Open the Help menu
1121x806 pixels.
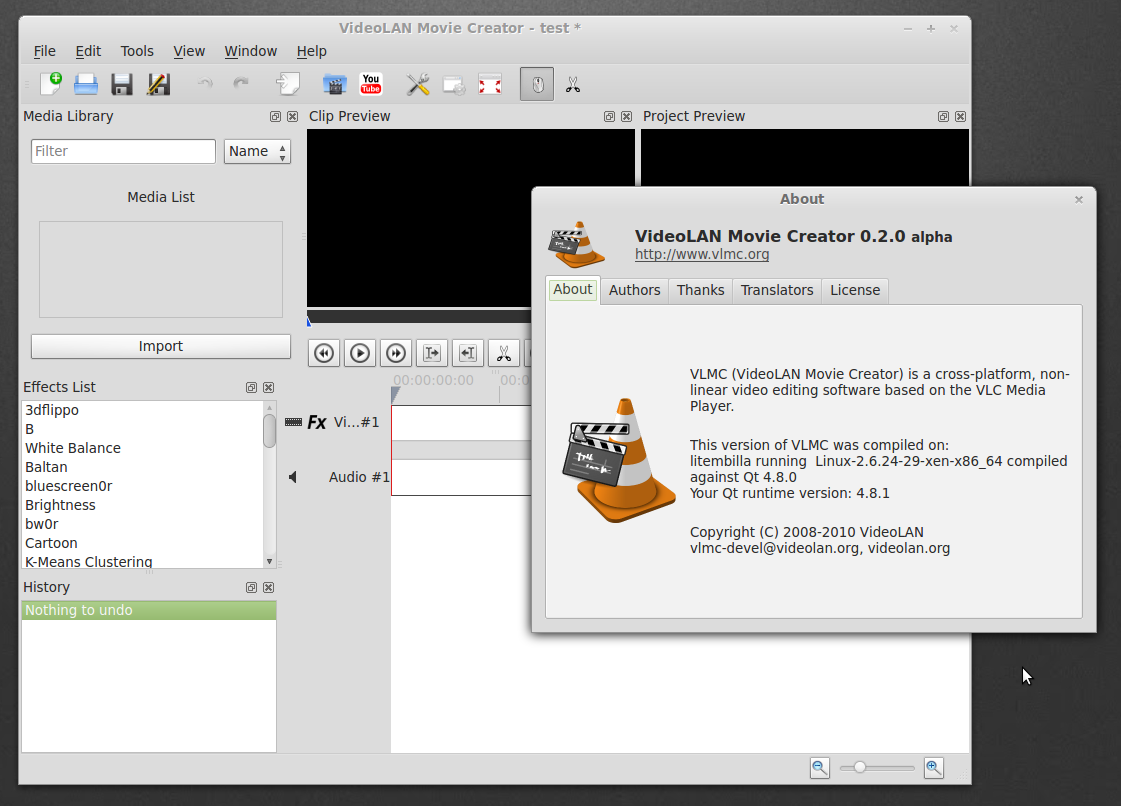311,51
